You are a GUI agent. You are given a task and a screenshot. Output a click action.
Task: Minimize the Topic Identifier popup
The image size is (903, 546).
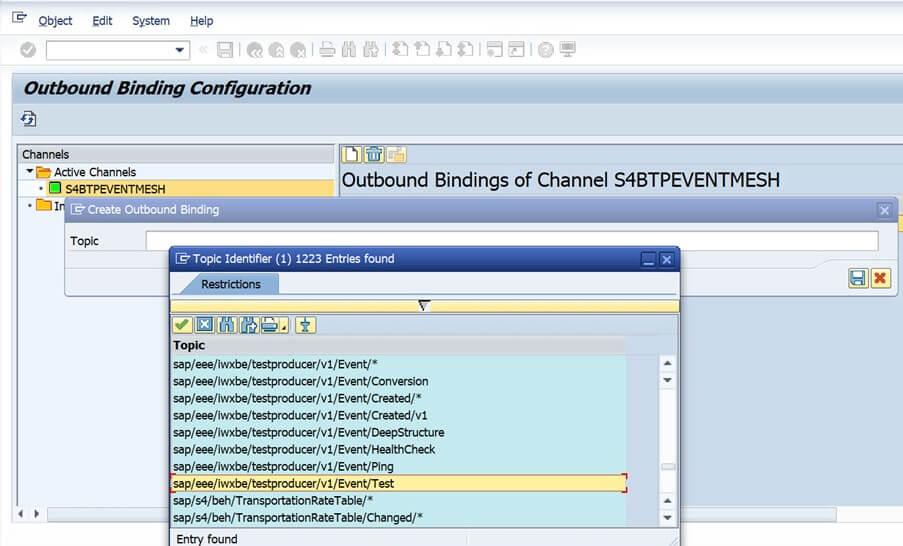[648, 260]
